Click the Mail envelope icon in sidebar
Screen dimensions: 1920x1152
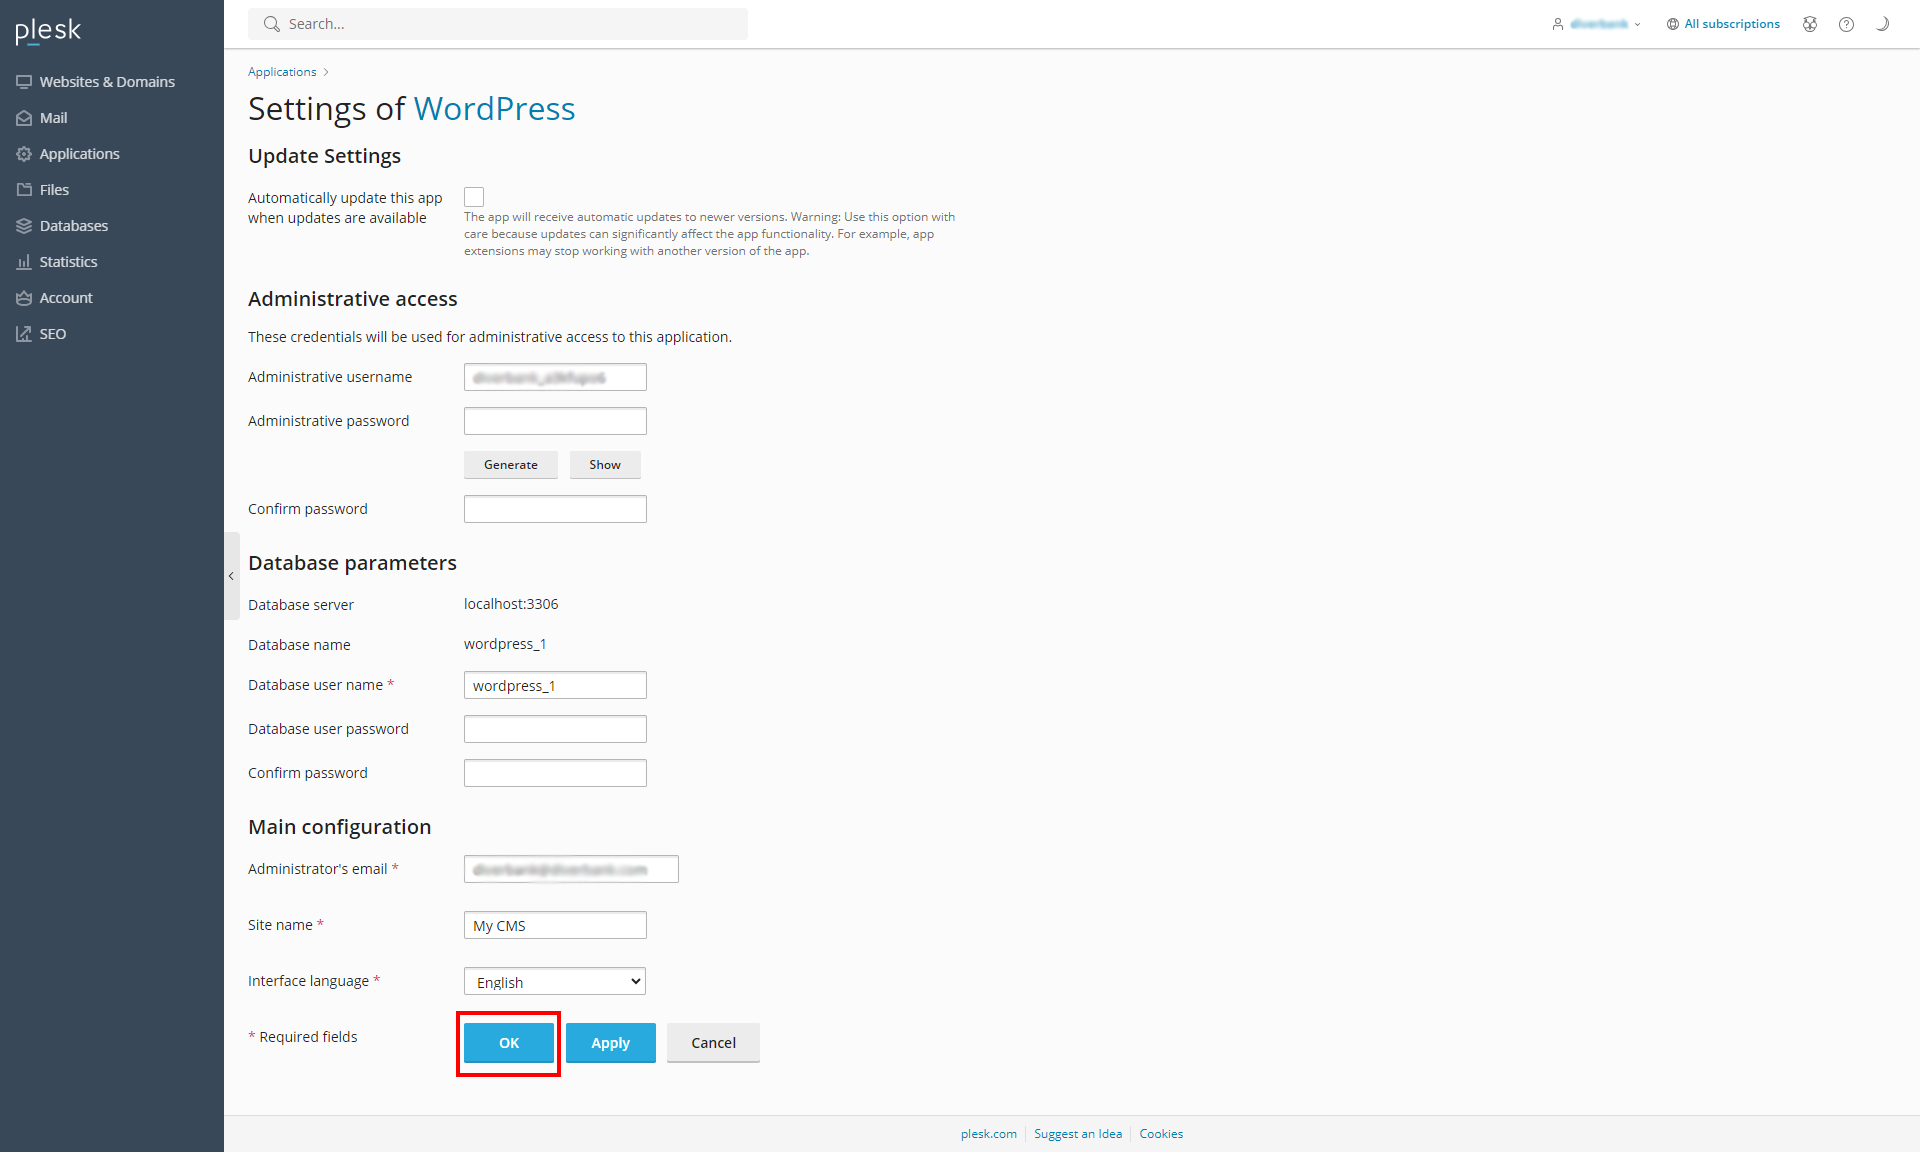(24, 118)
